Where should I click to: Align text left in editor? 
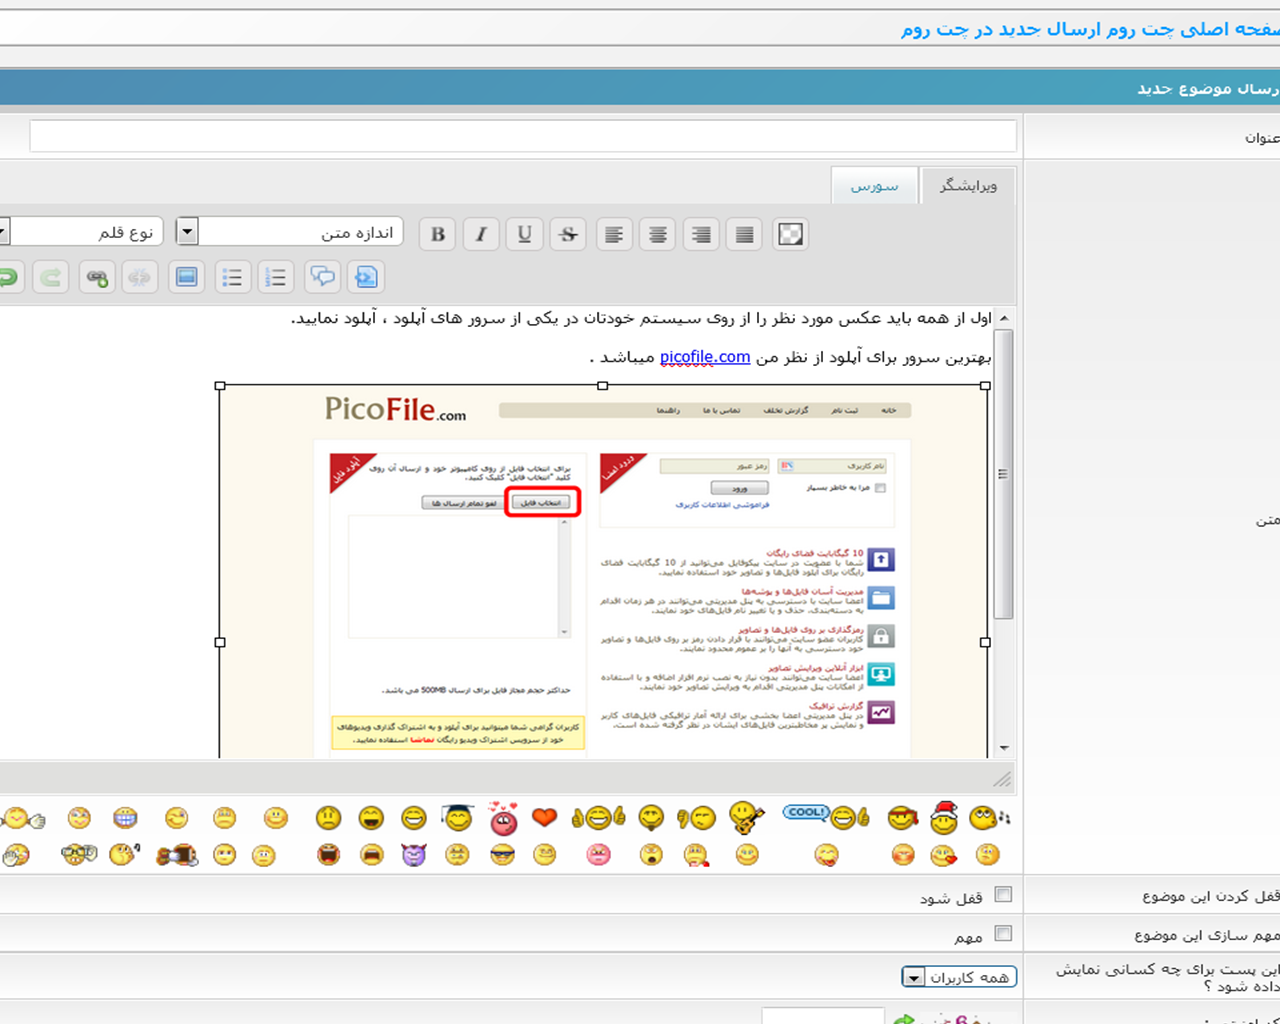[x=614, y=234]
